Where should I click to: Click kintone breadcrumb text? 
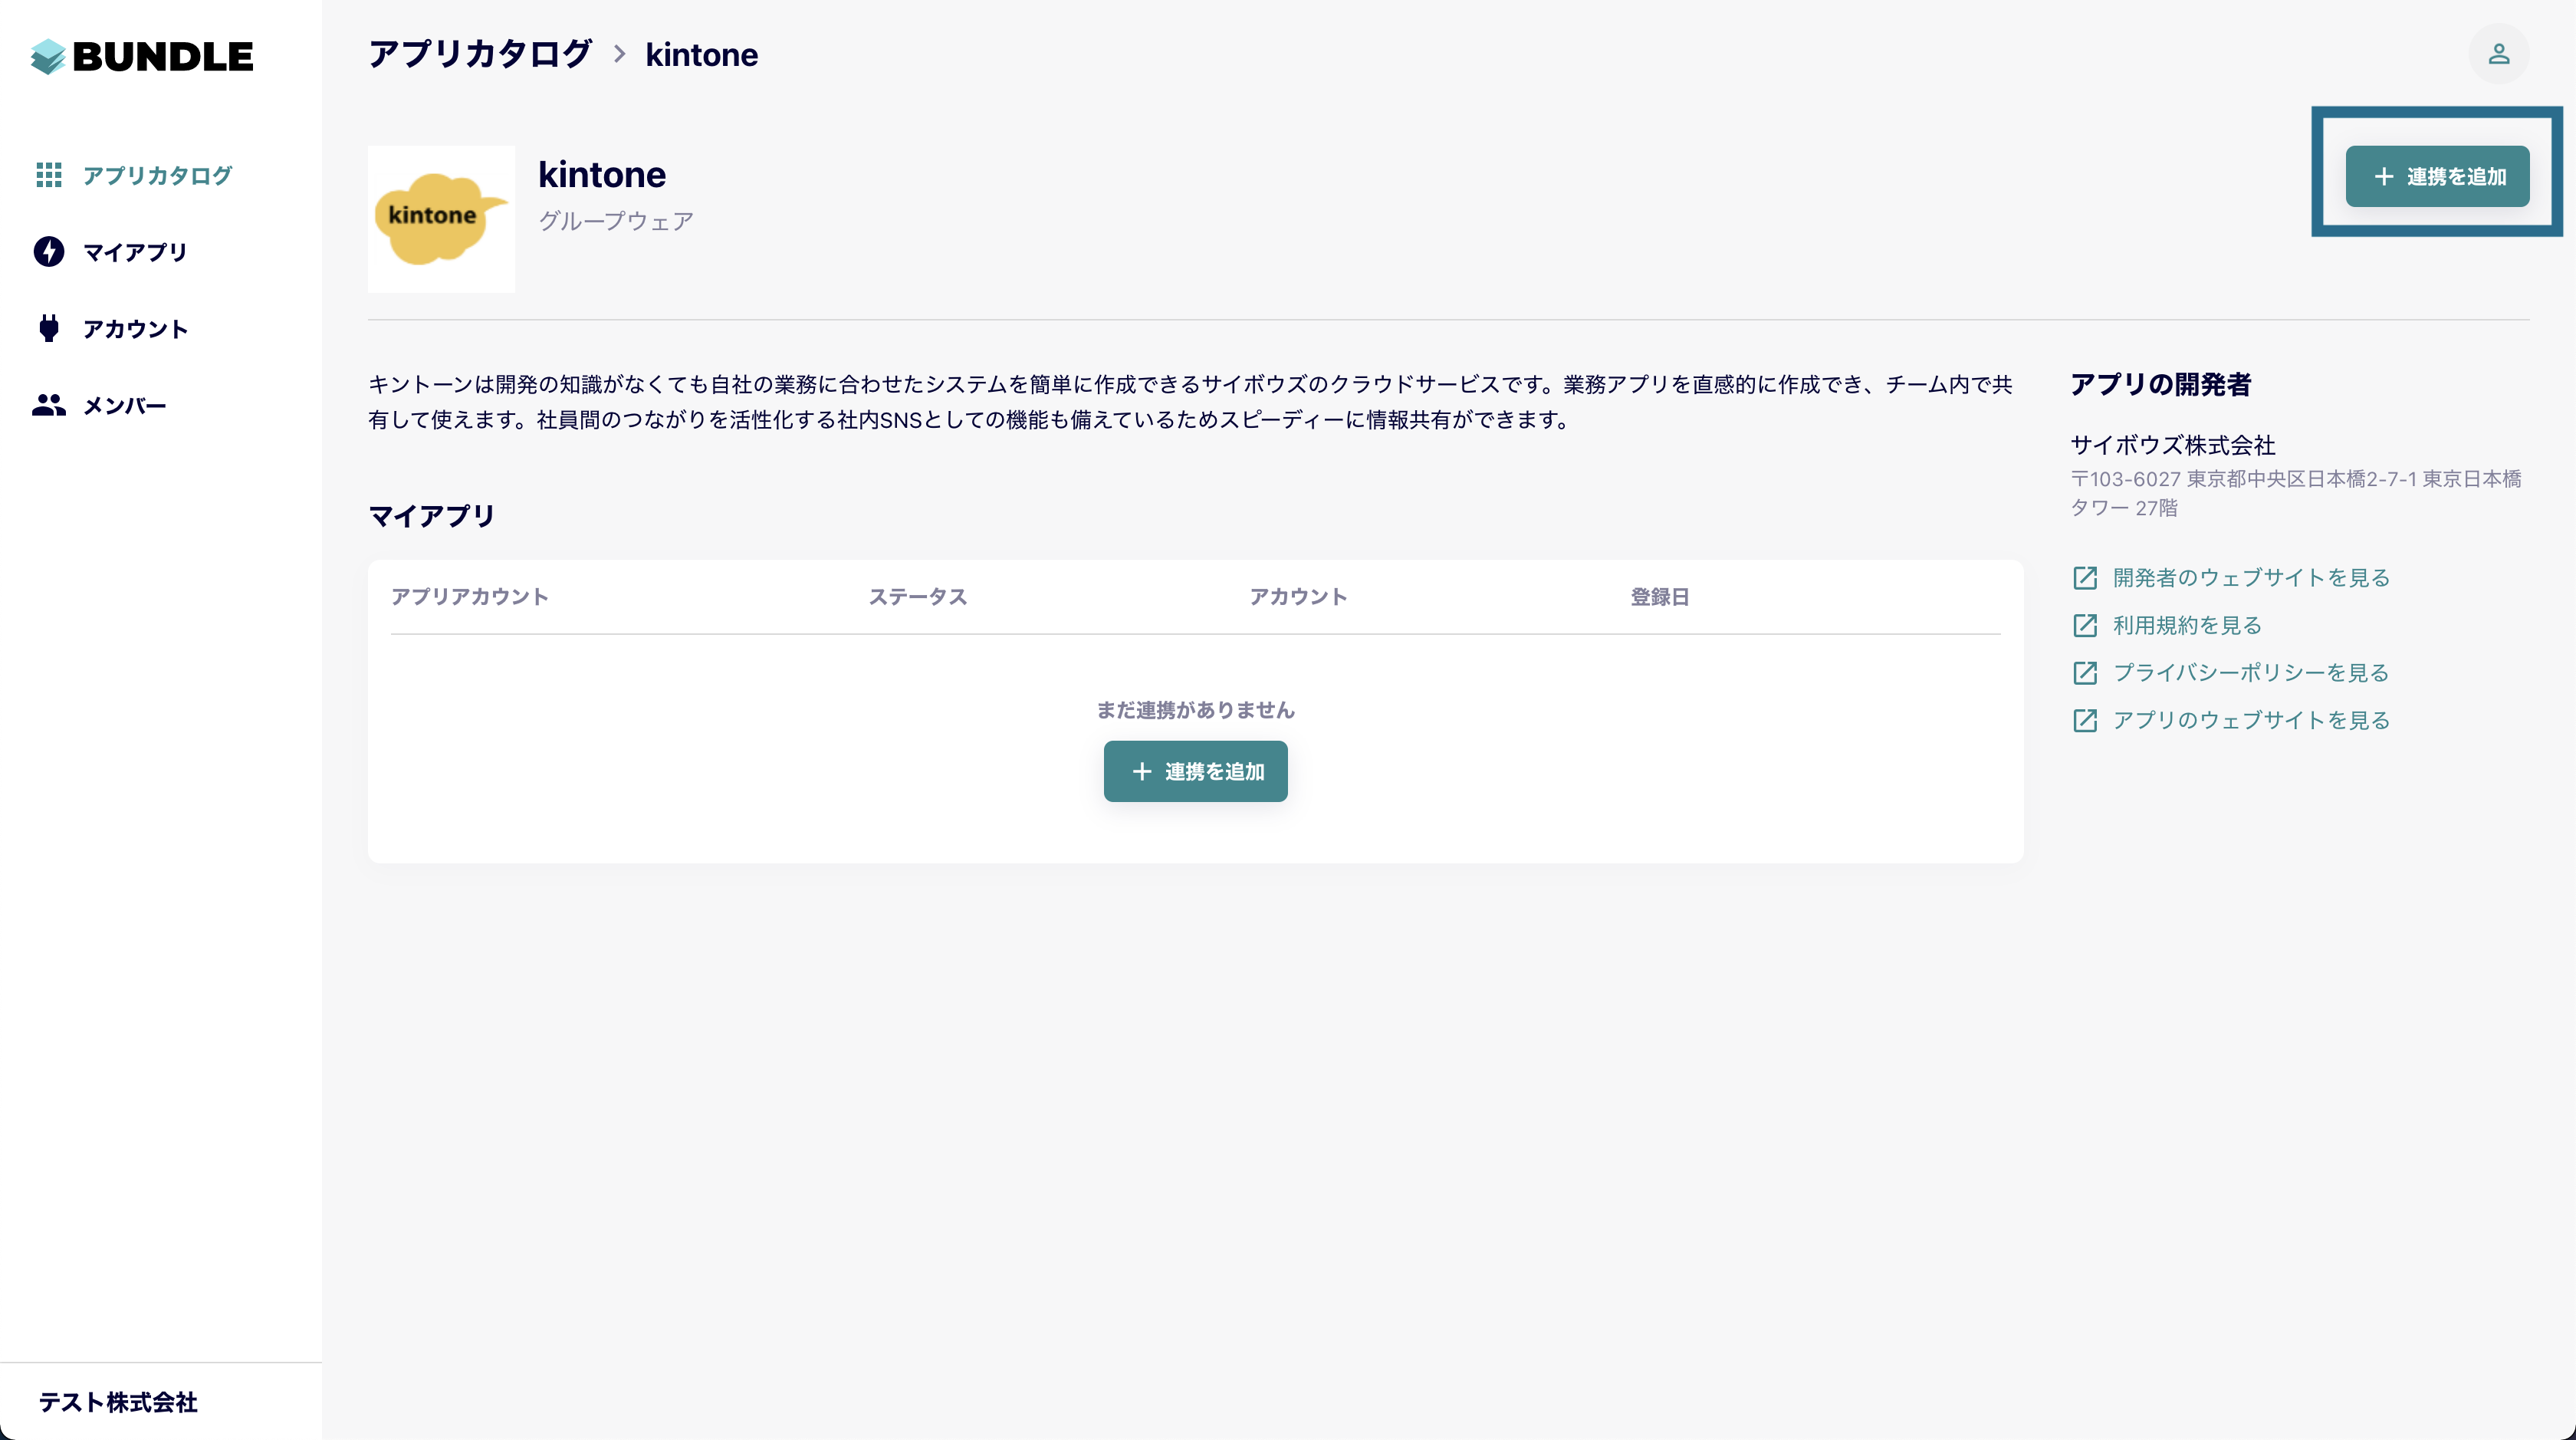701,54
